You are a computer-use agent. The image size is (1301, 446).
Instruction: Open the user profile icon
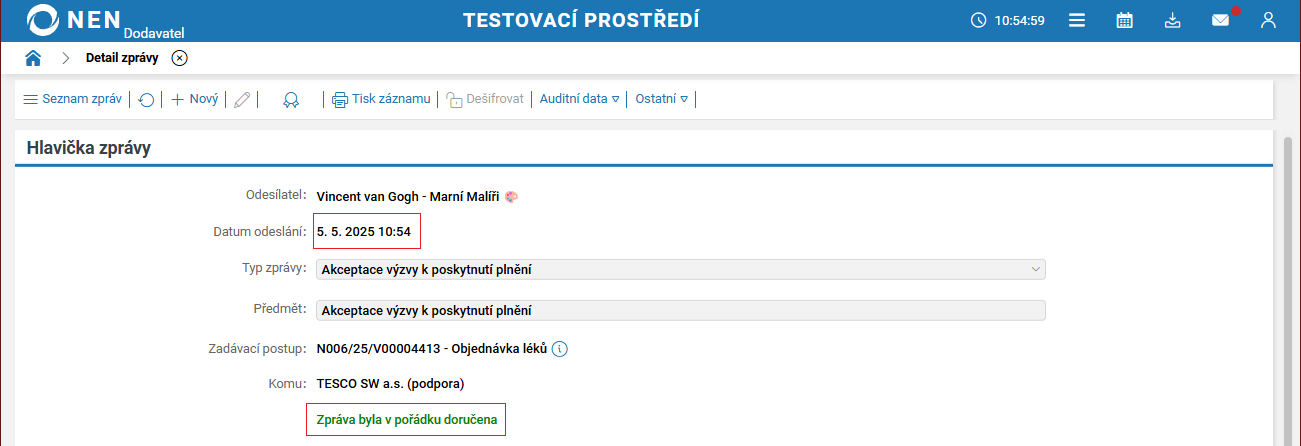point(1268,20)
